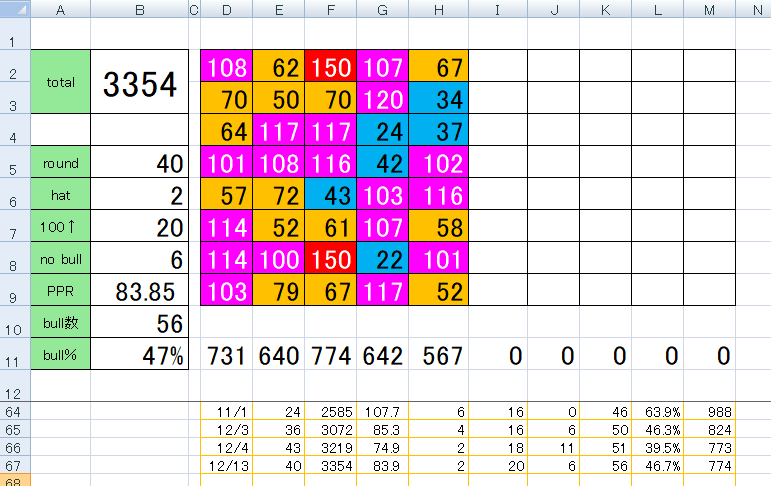Click the orange cell with score 72
The image size is (771, 486).
279,194
